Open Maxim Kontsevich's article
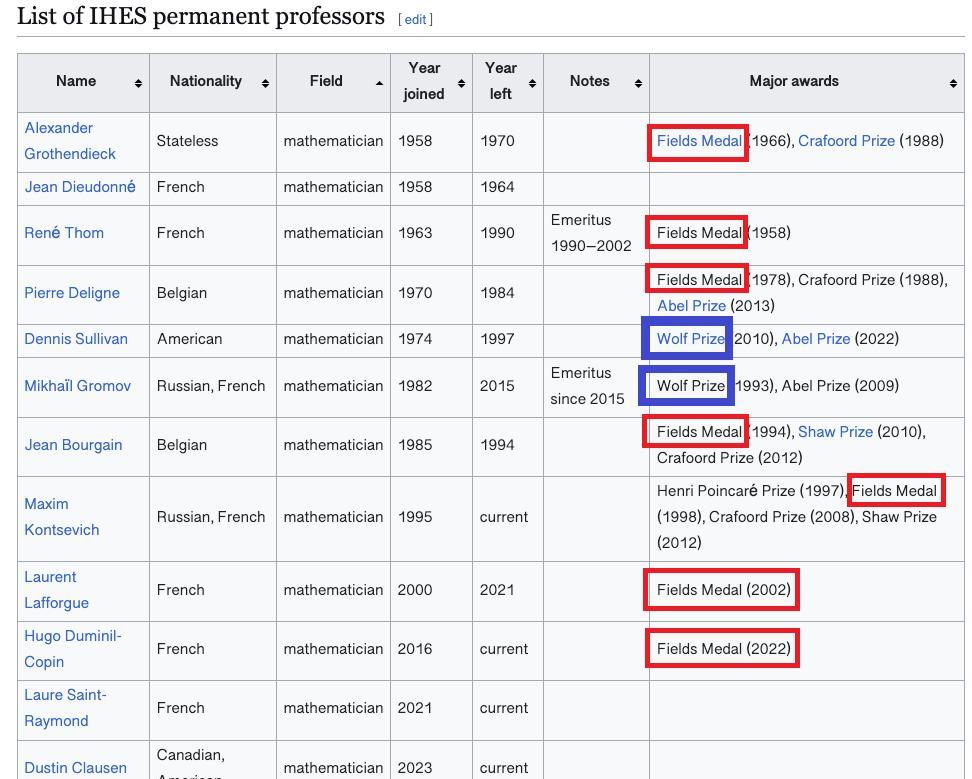Screen dimensions: 972x779 pos(61,517)
